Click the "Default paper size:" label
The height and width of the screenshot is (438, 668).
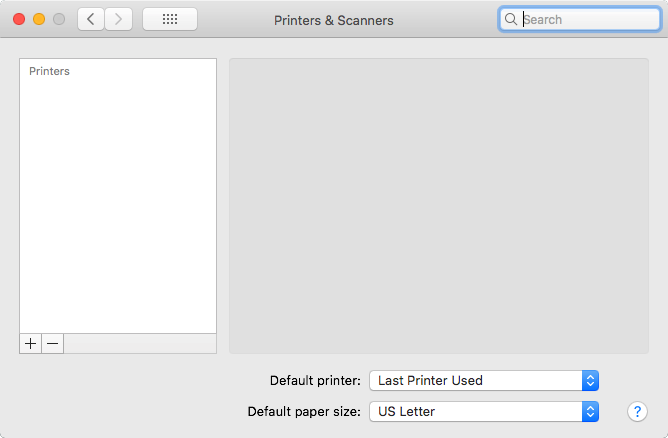304,411
